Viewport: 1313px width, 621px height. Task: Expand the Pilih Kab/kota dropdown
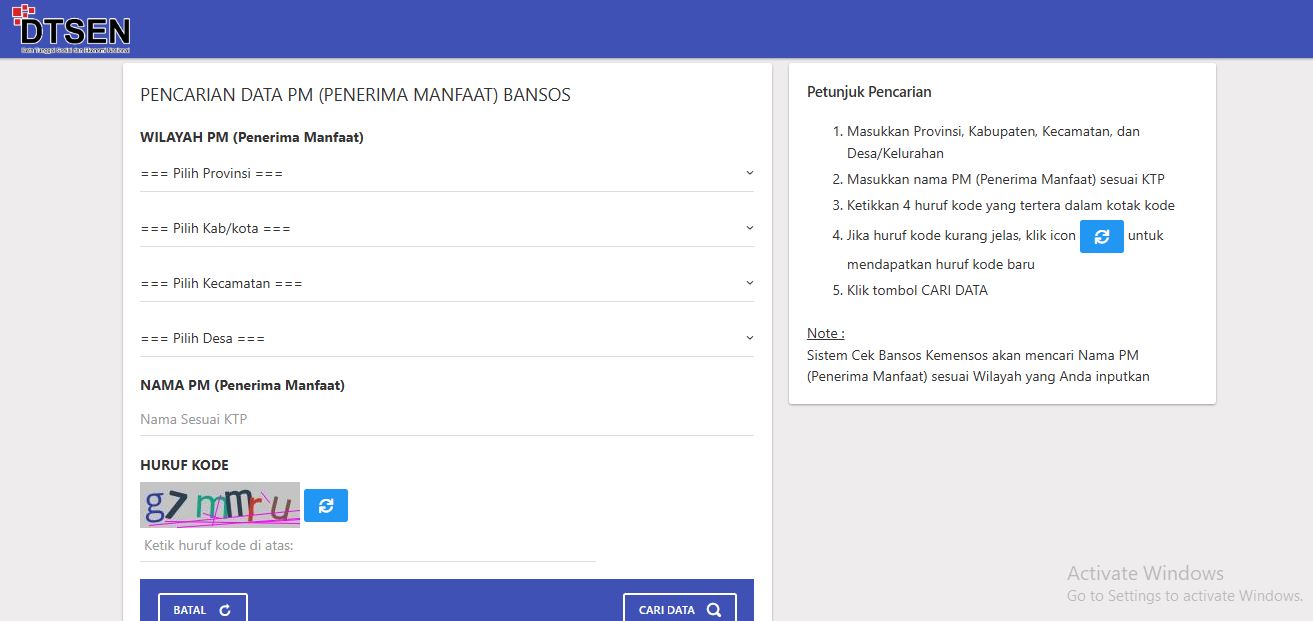(440, 229)
